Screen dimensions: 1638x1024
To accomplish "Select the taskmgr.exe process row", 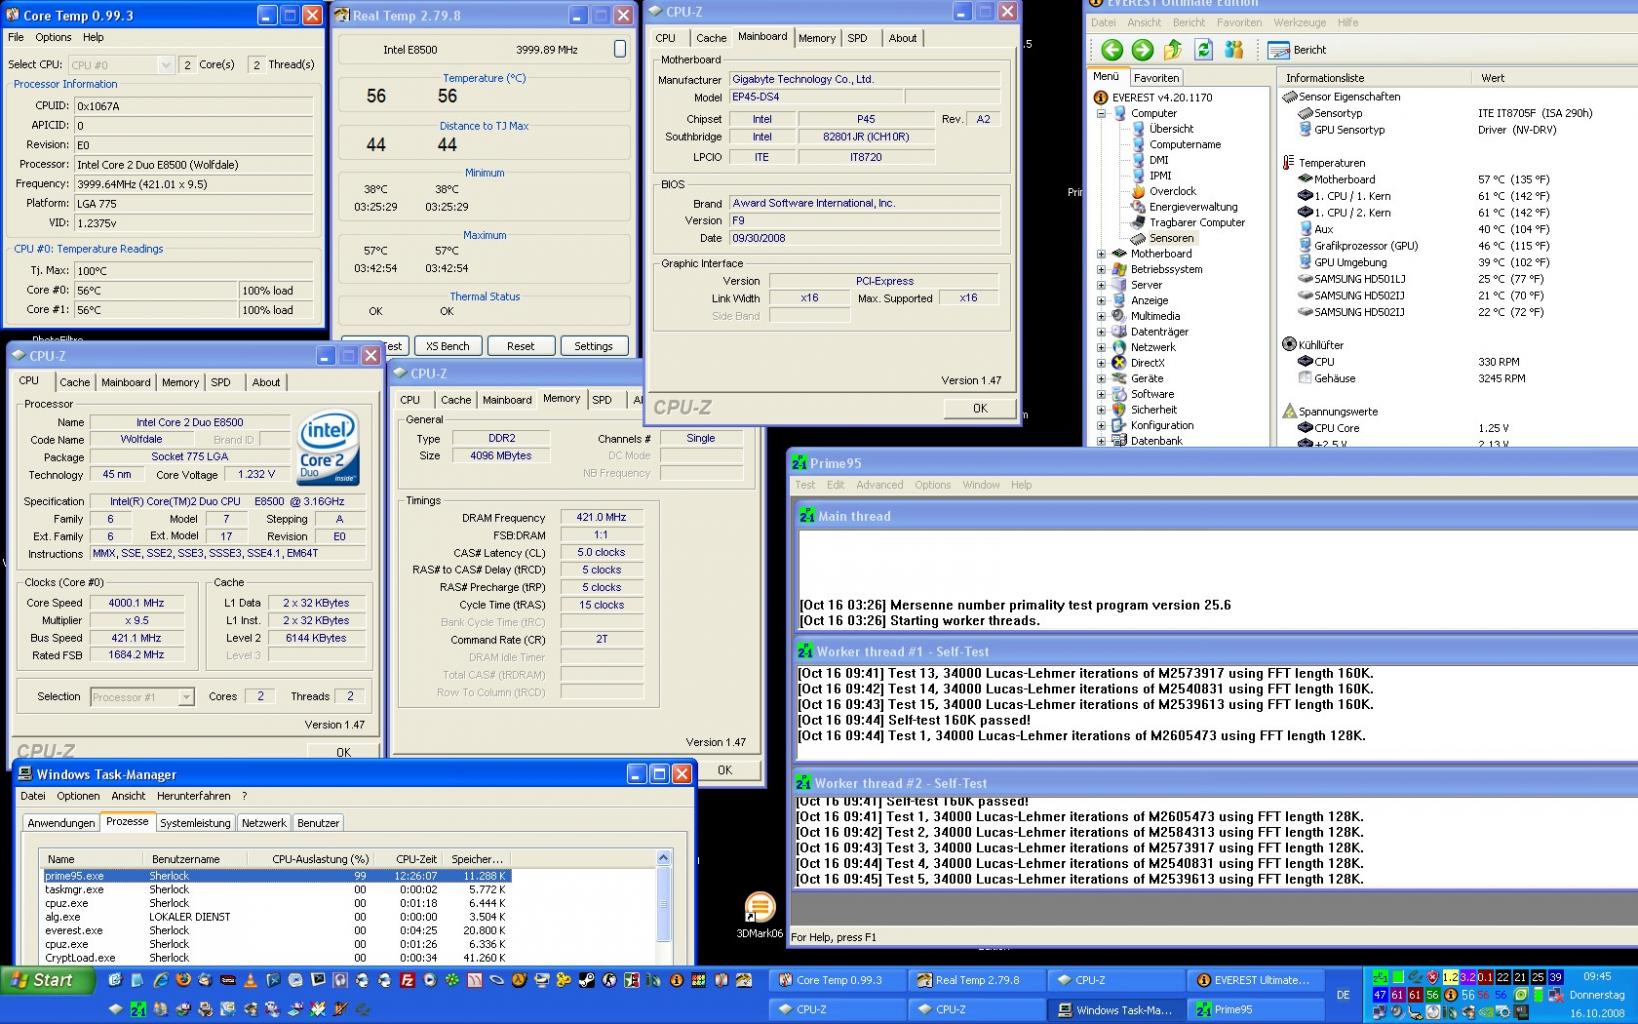I will [x=277, y=890].
